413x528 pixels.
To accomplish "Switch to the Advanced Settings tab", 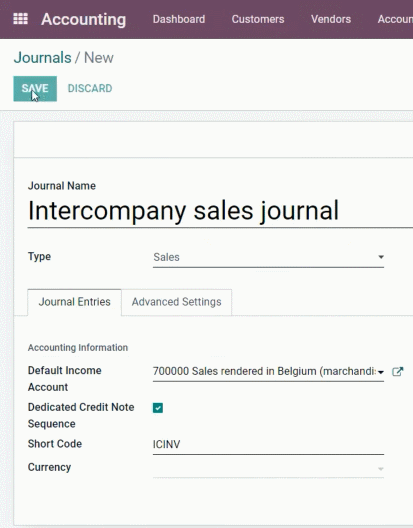I will coord(177,302).
